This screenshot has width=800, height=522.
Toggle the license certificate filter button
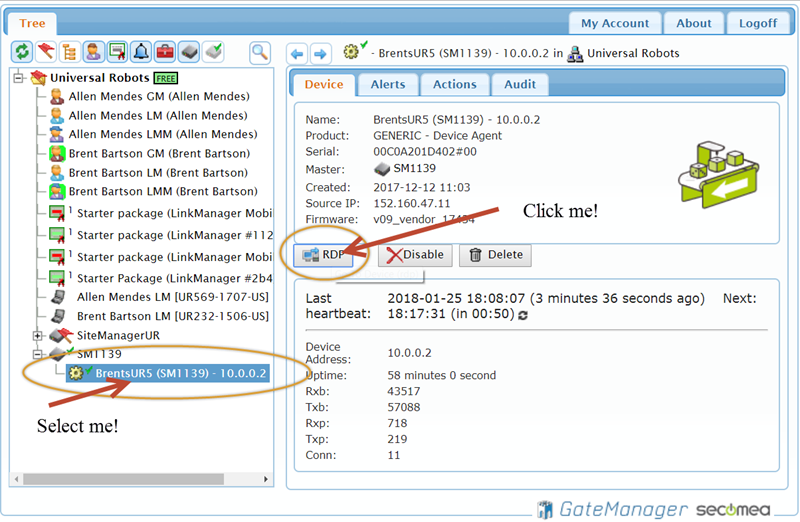click(x=117, y=52)
